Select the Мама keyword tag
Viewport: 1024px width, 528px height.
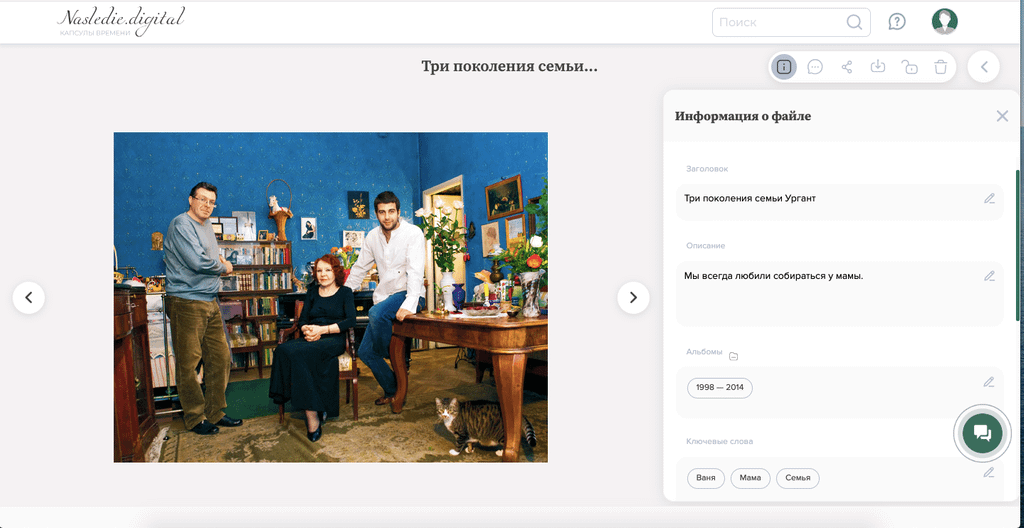tap(750, 478)
